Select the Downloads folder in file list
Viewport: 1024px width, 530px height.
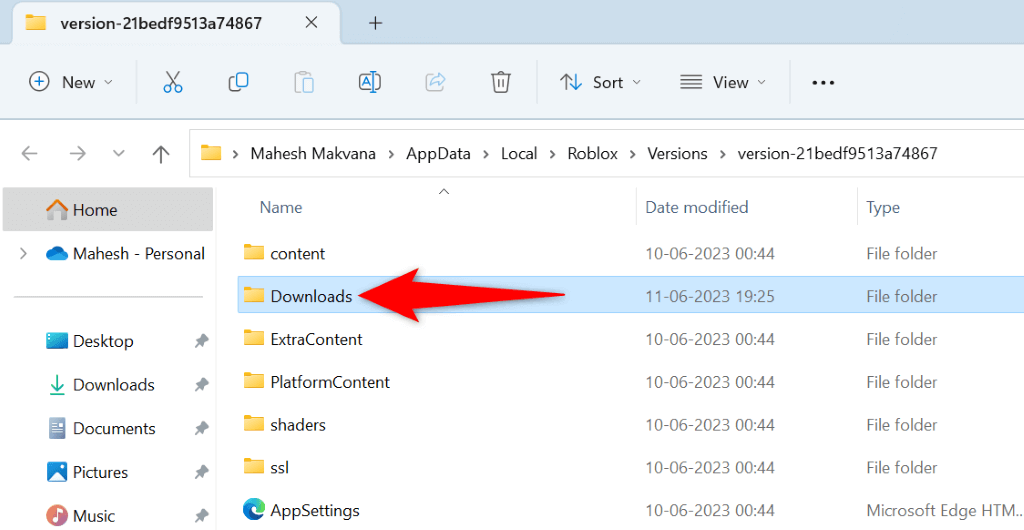(311, 296)
